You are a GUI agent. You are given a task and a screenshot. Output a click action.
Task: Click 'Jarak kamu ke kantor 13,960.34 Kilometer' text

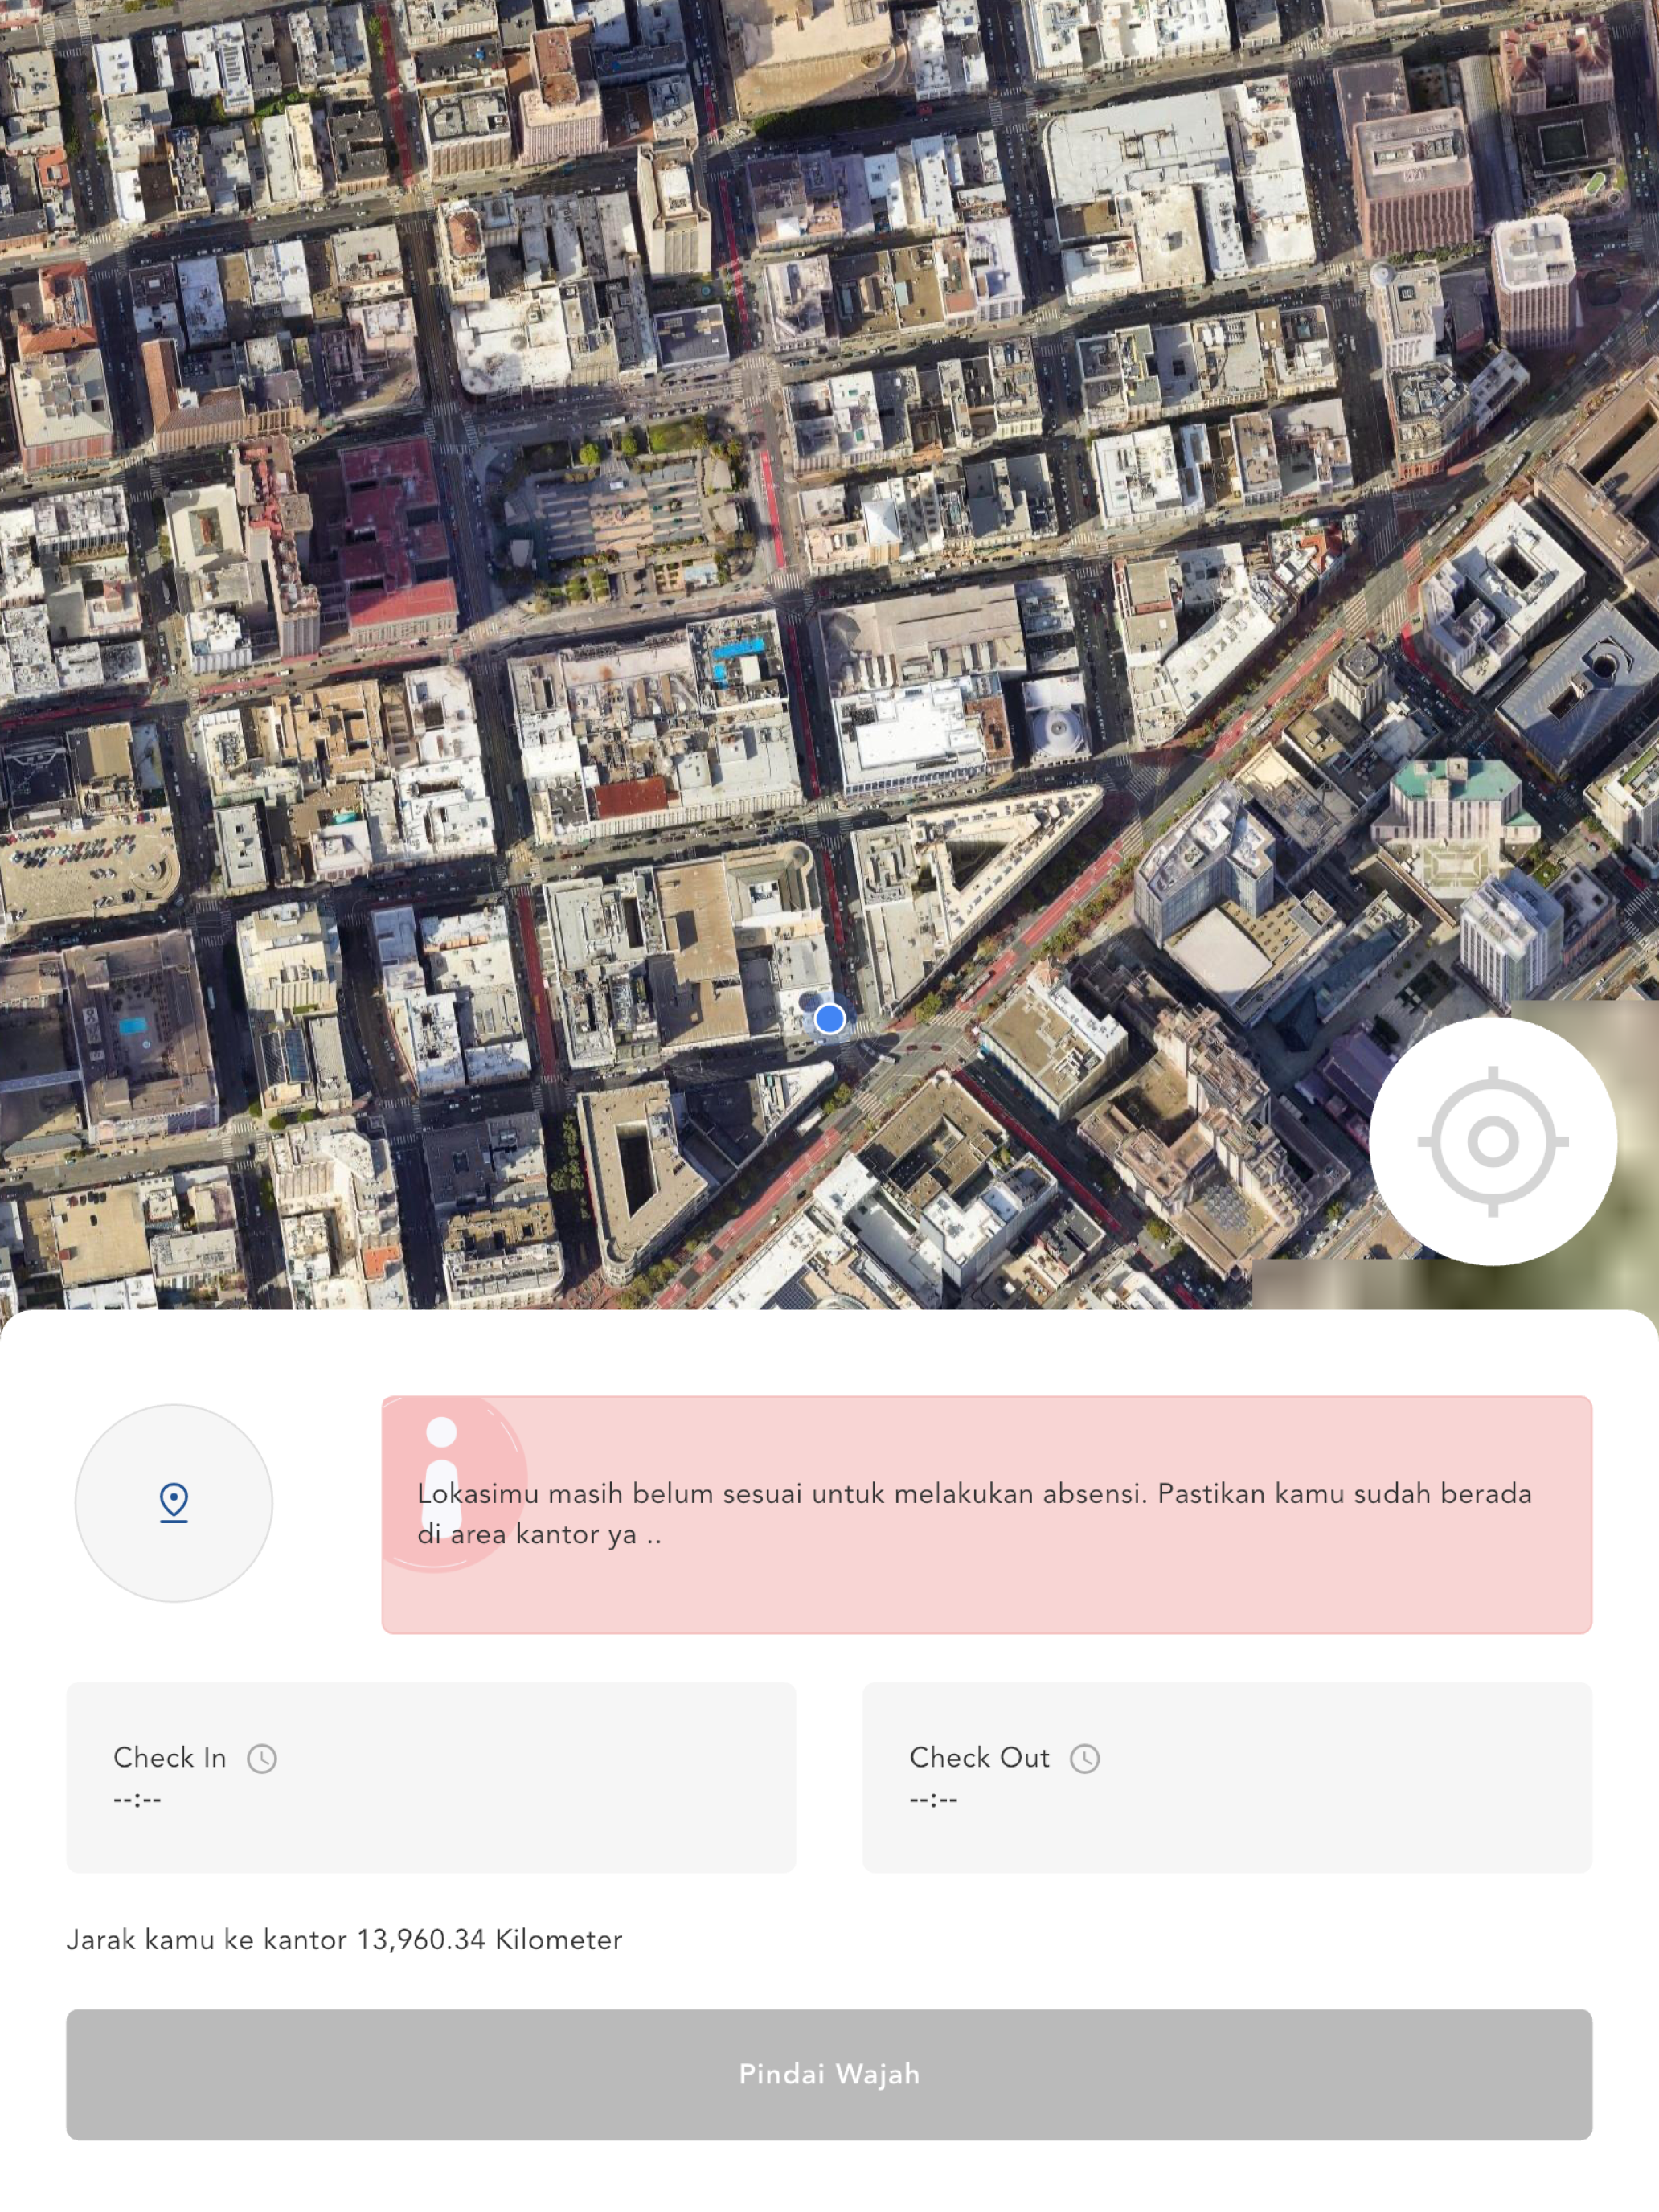pyautogui.click(x=344, y=1940)
